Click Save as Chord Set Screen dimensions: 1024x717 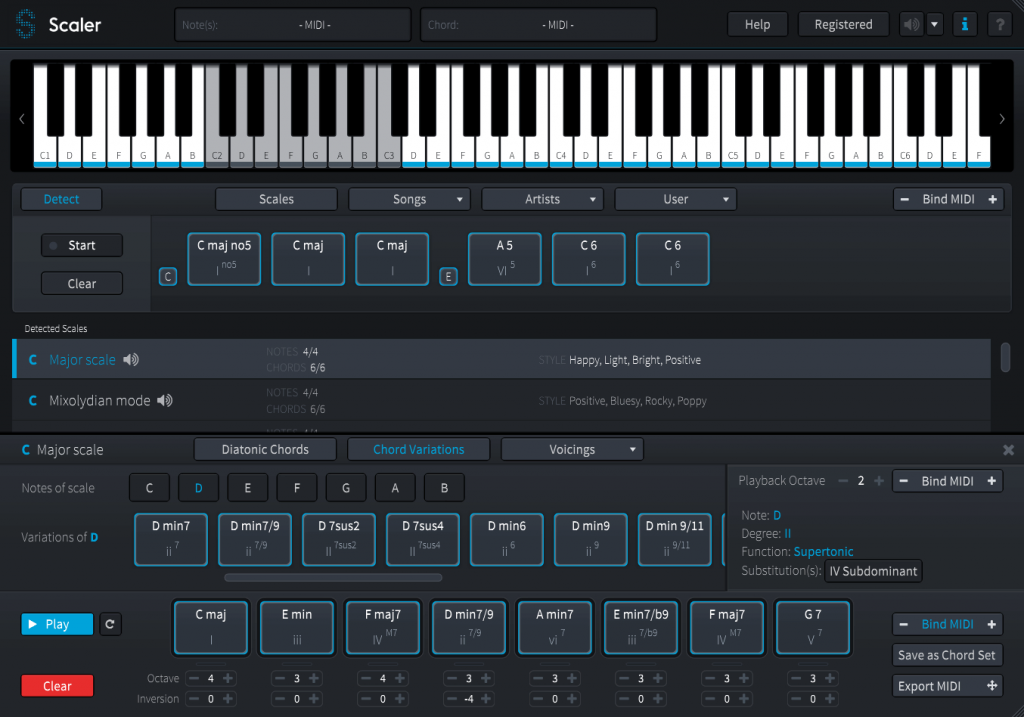click(x=946, y=655)
